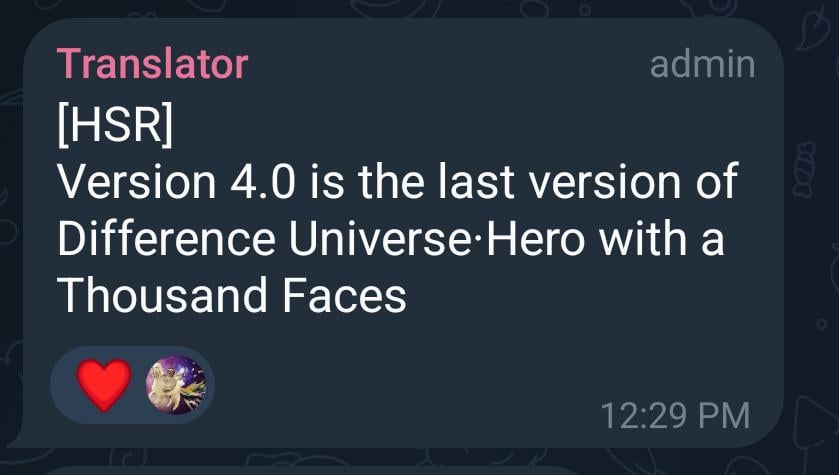Click the candy doodle on chat wallpaper
839x475 pixels.
pos(804,170)
